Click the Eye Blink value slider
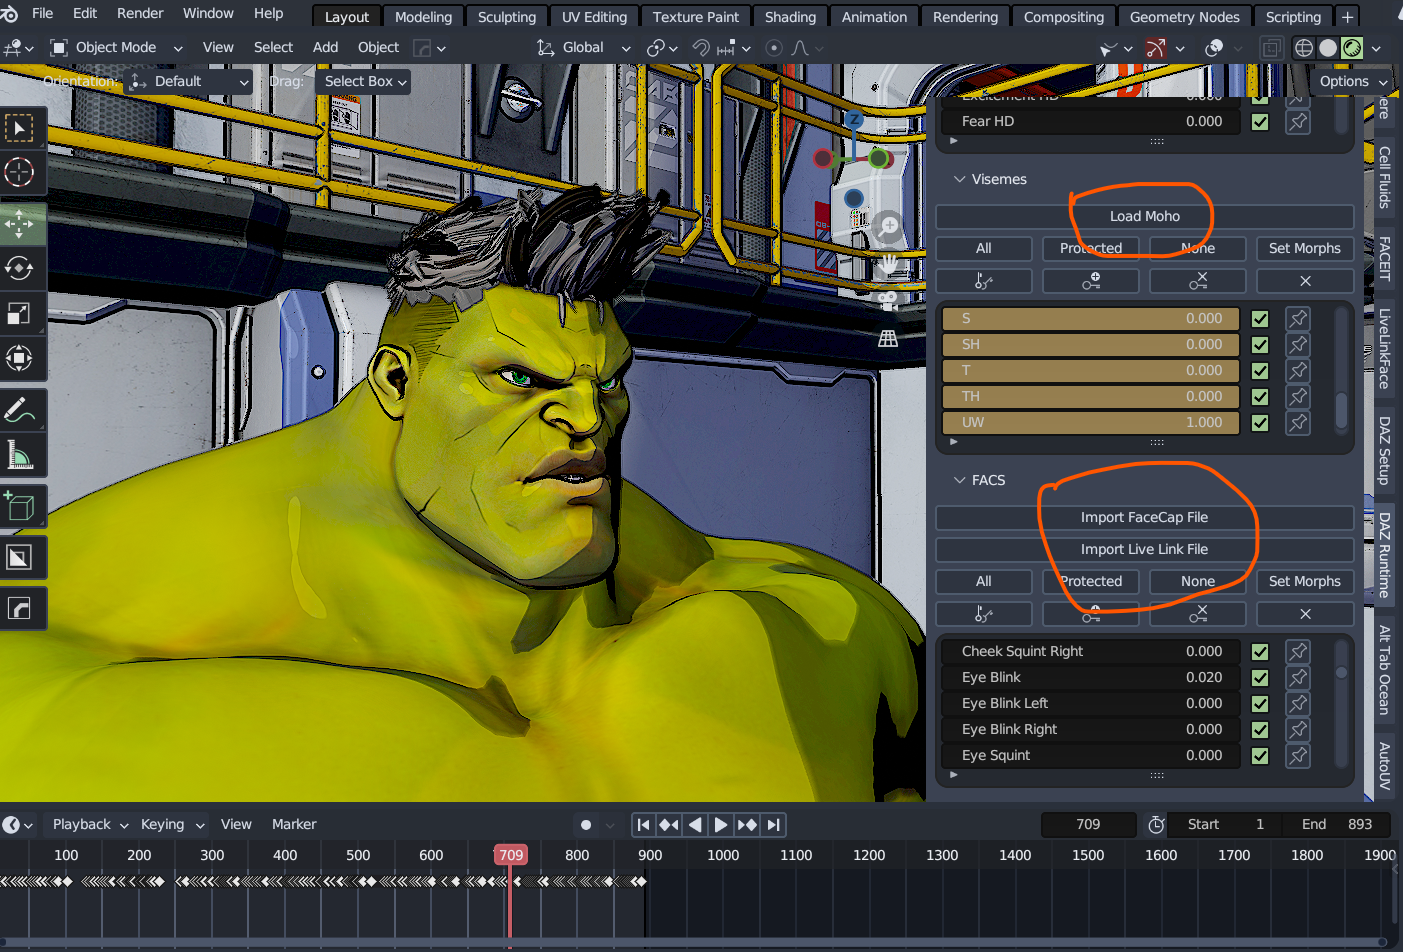The image size is (1403, 952). (1091, 677)
